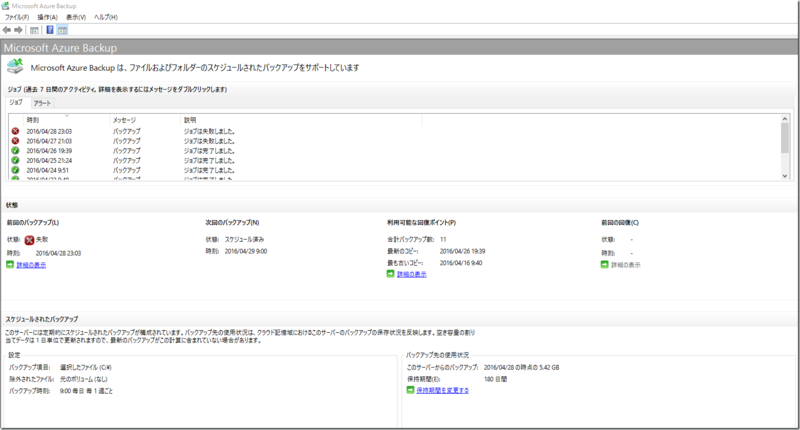800x430 pixels.
Task: Click retention period value 180 日間
Action: coord(495,379)
